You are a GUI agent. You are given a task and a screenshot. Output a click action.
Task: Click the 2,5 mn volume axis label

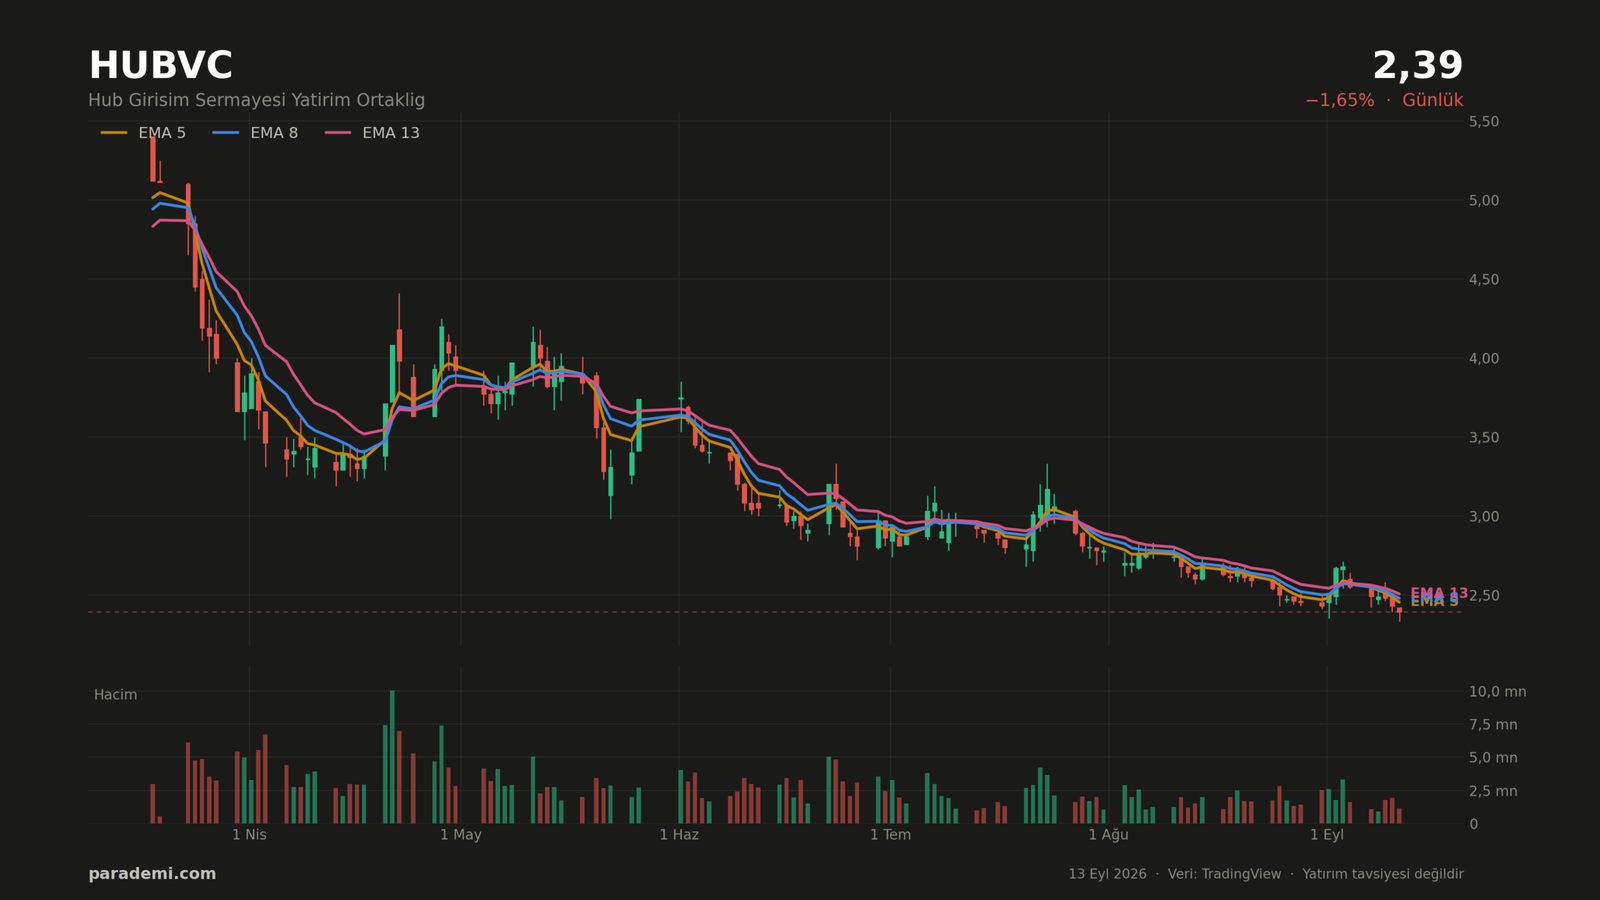coord(1493,791)
